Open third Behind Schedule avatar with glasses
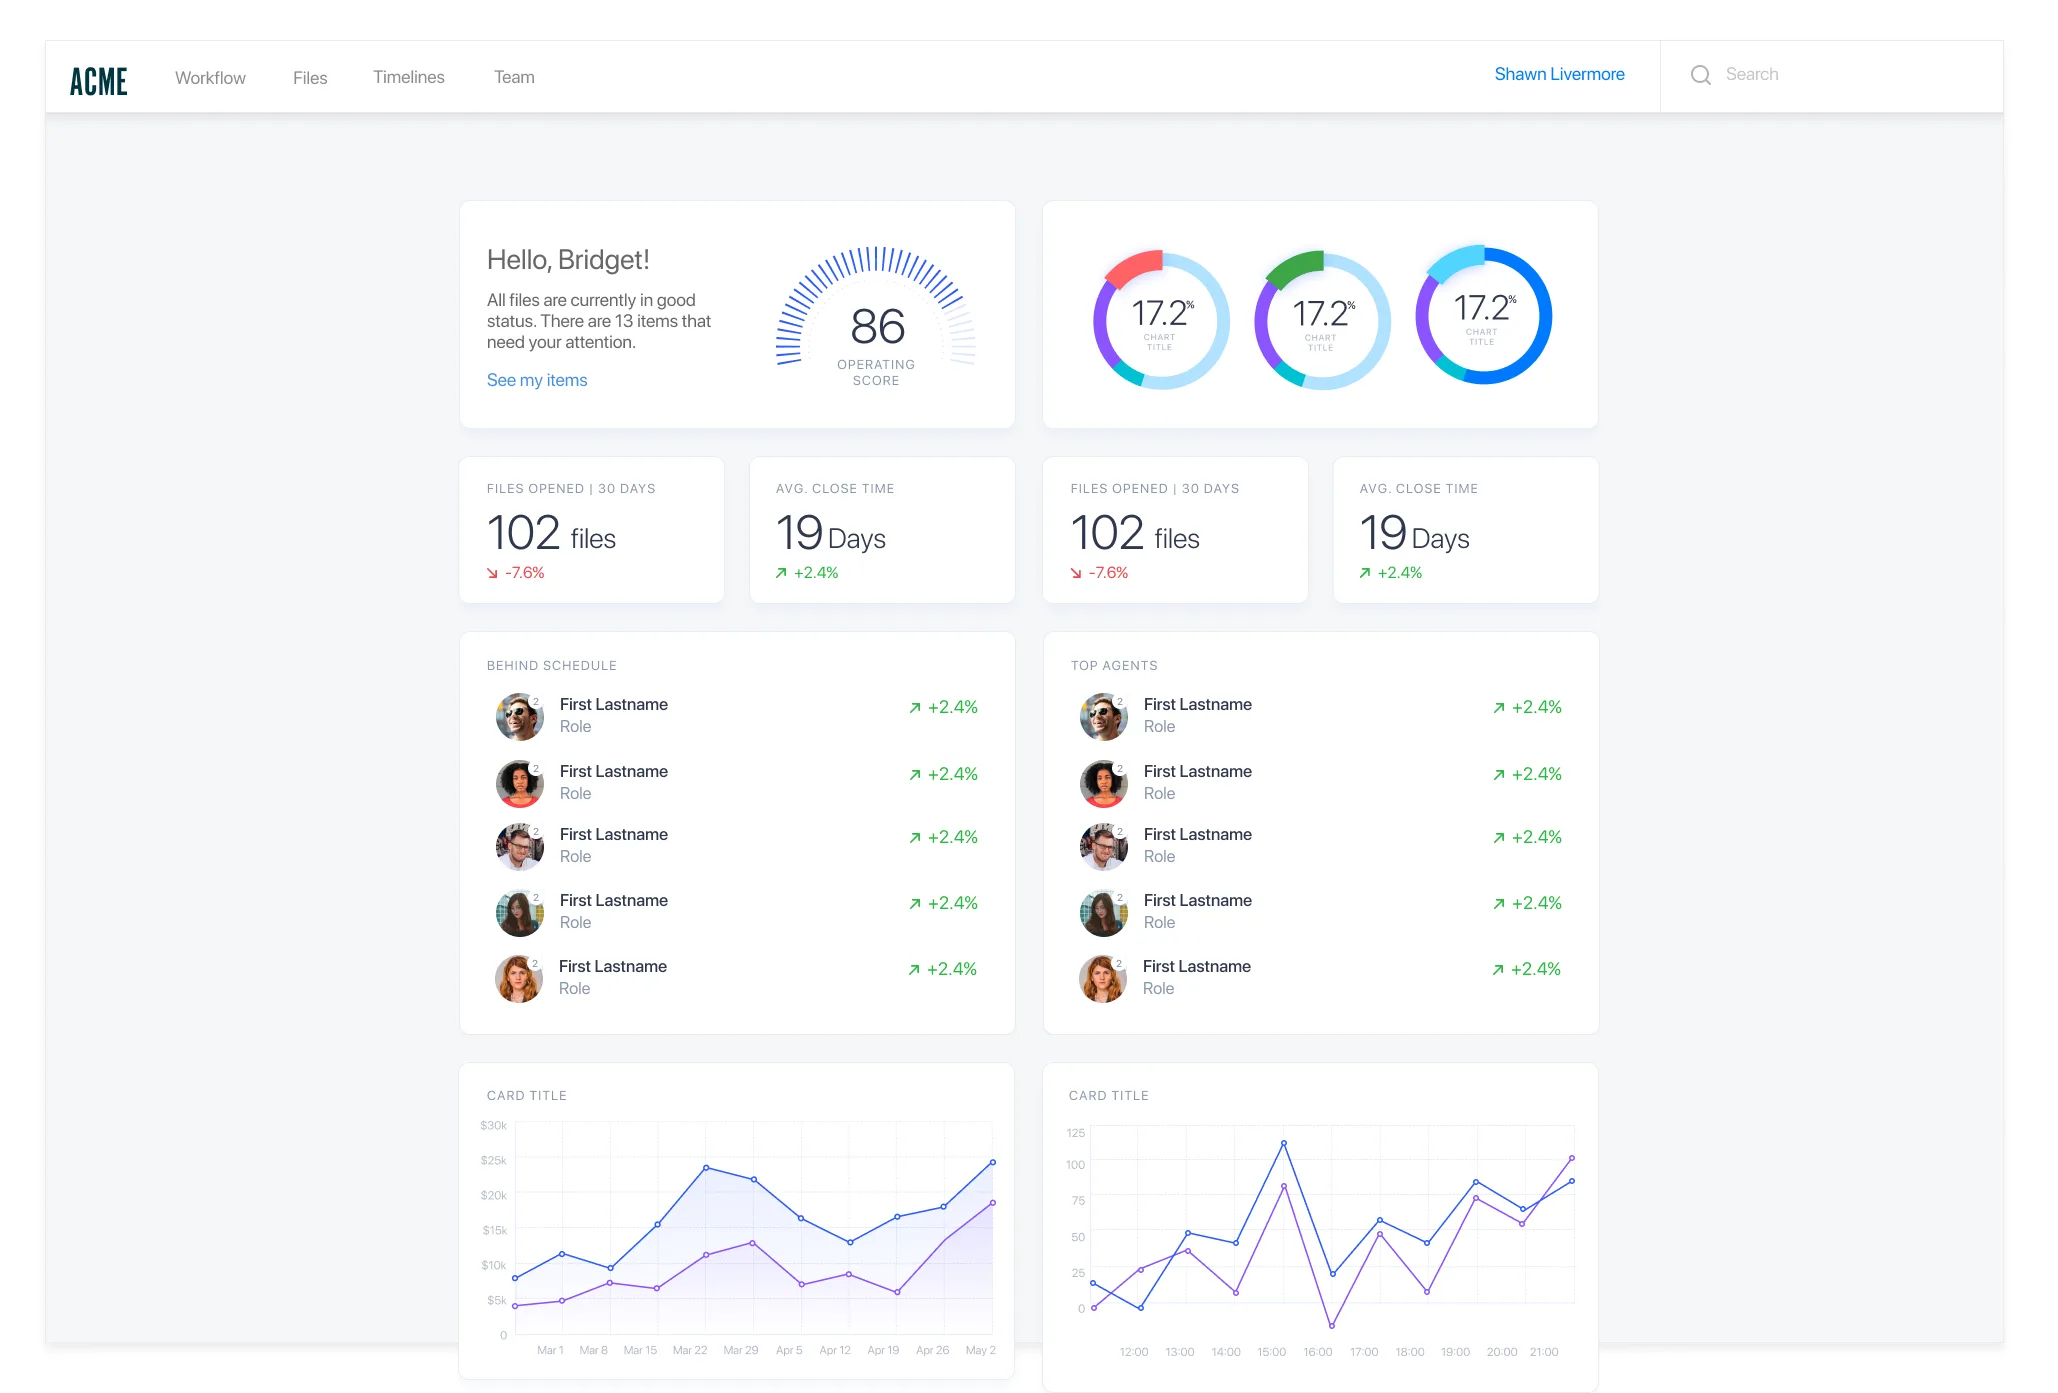 click(520, 847)
